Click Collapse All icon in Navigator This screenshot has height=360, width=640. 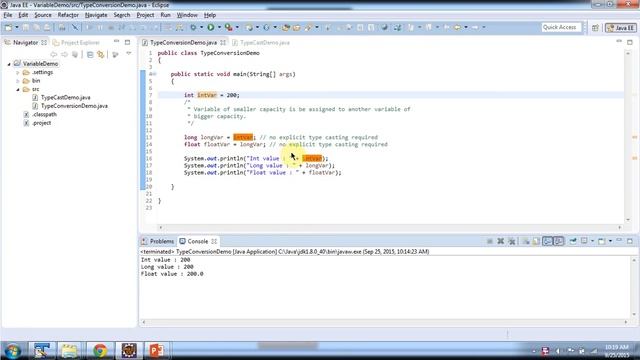coord(90,54)
